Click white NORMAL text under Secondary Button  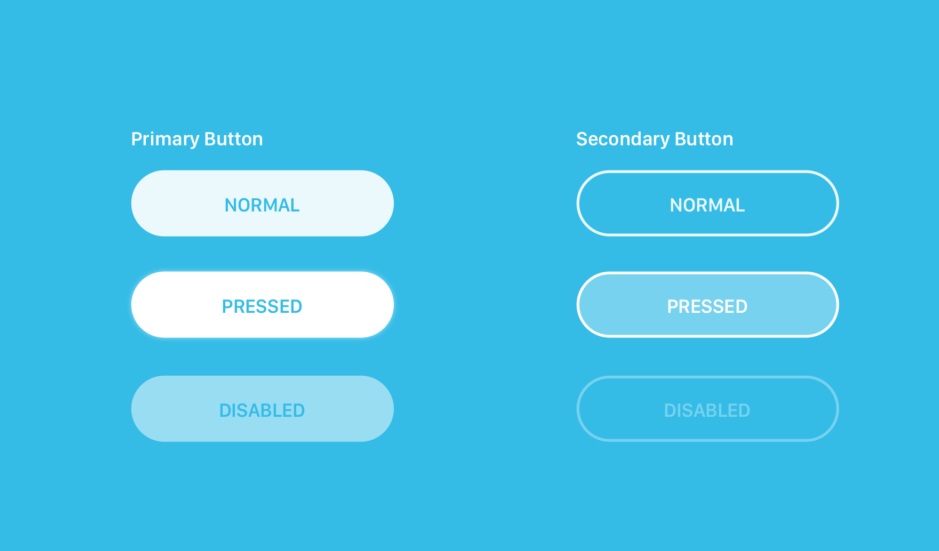tap(707, 205)
